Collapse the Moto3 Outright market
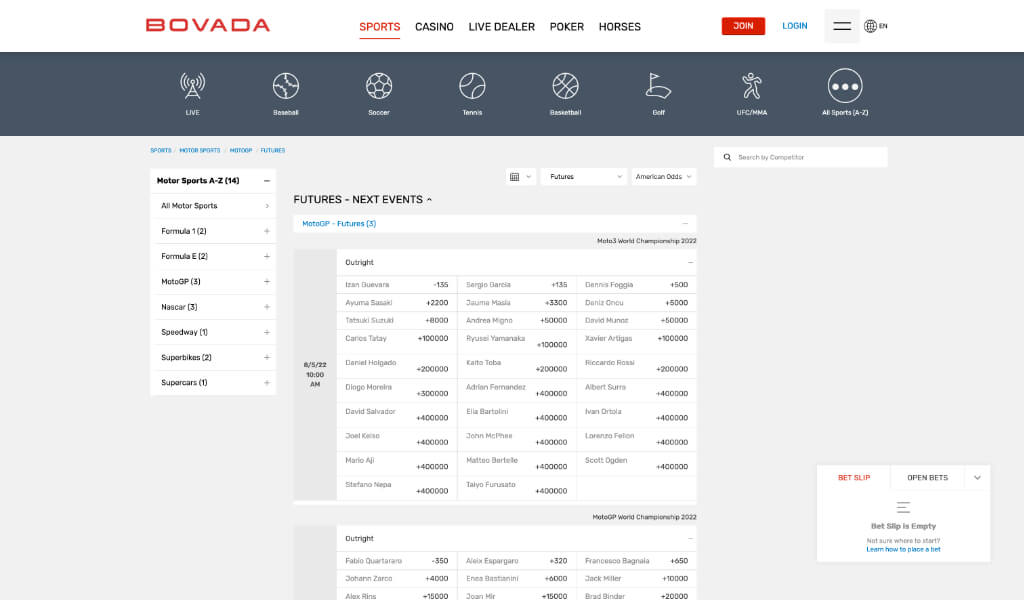Viewport: 1024px width, 600px height. click(690, 262)
